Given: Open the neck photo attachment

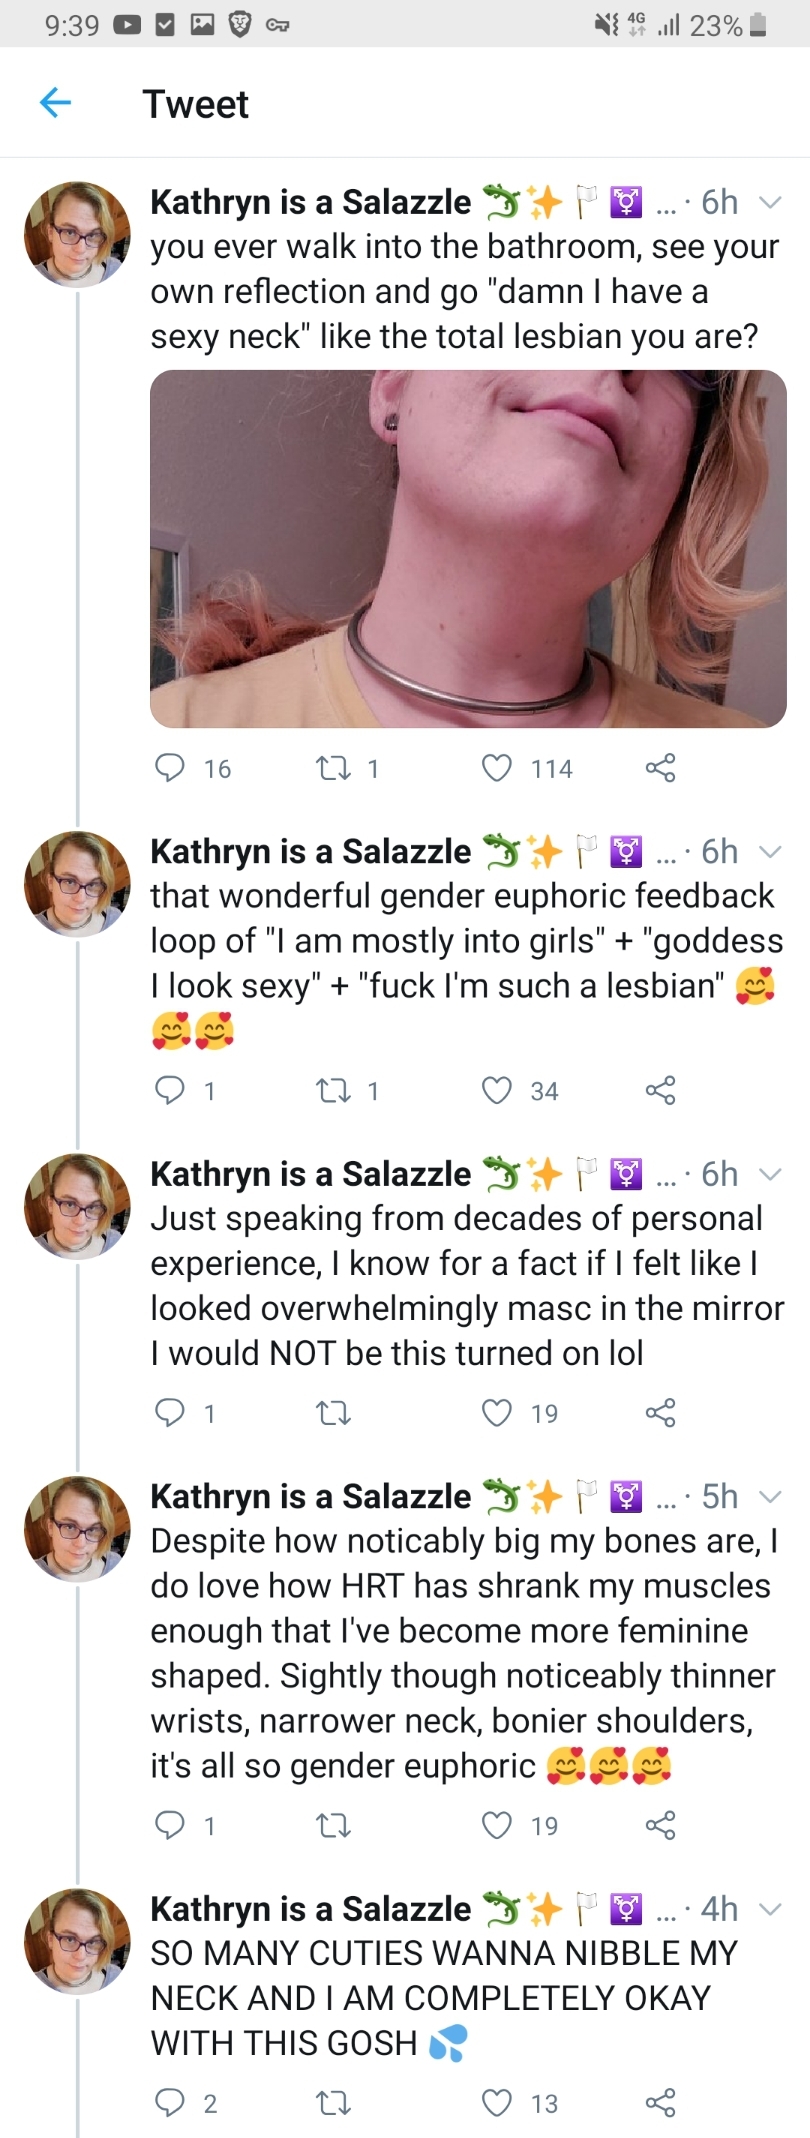Looking at the screenshot, I should (x=468, y=549).
